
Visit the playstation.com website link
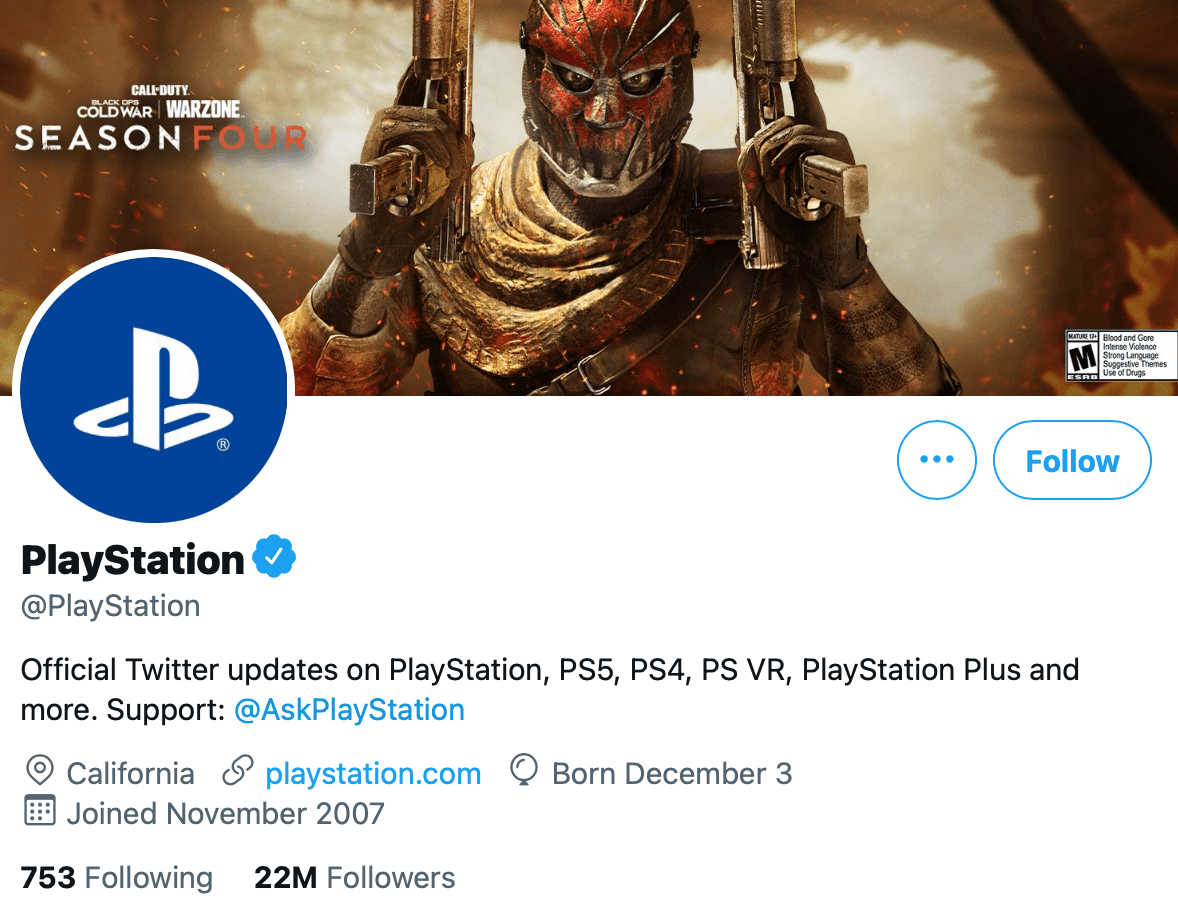pyautogui.click(x=373, y=773)
